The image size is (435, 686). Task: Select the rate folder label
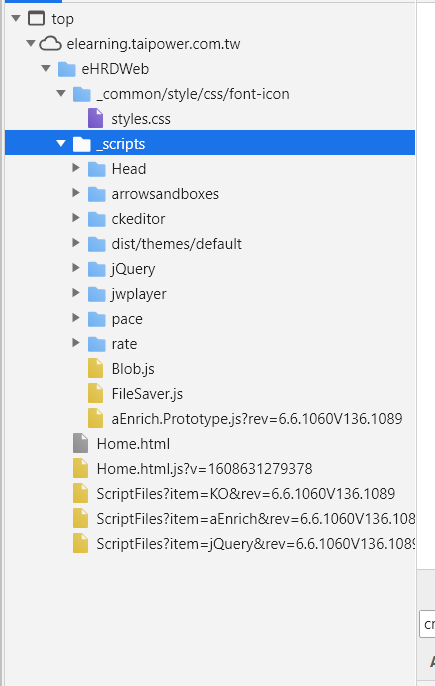[x=124, y=343]
